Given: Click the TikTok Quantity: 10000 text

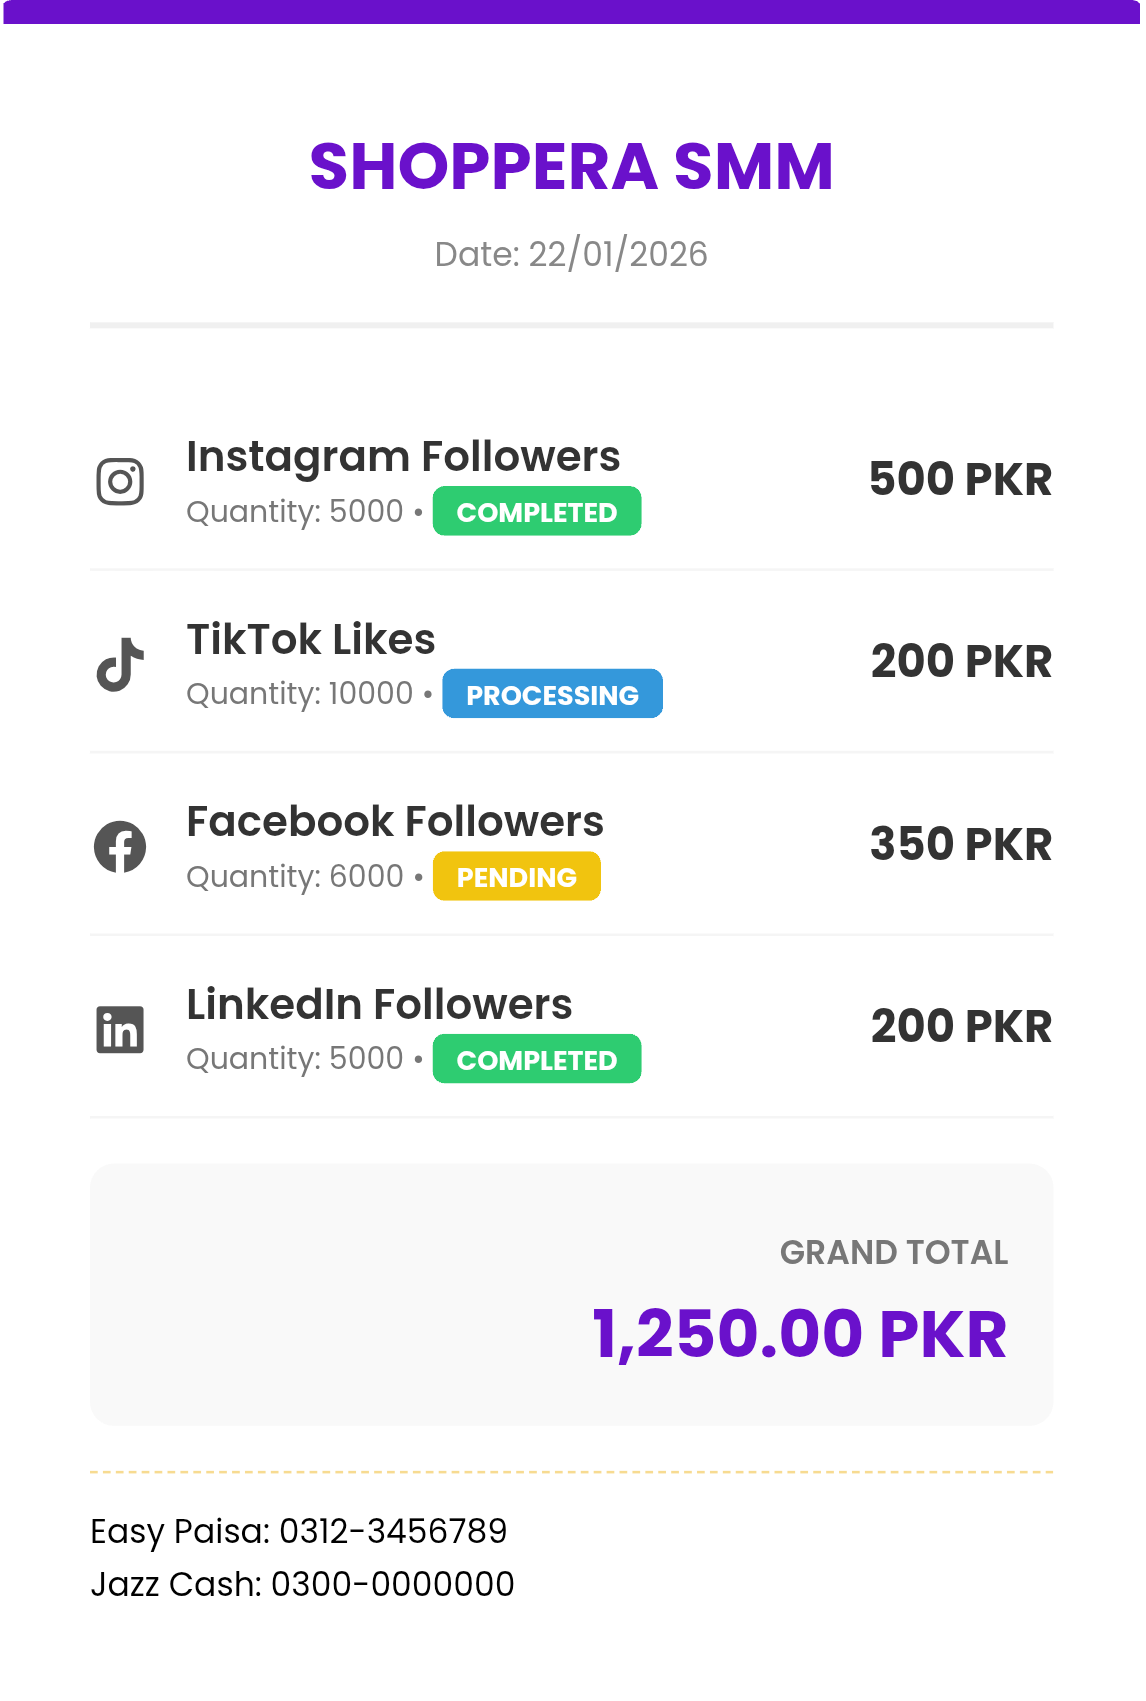Looking at the screenshot, I should point(299,694).
